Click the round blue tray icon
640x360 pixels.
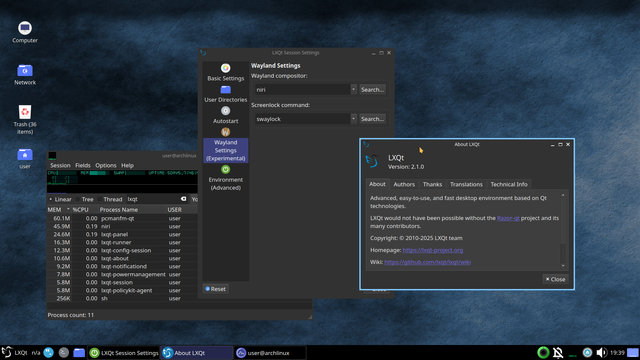coord(587,352)
